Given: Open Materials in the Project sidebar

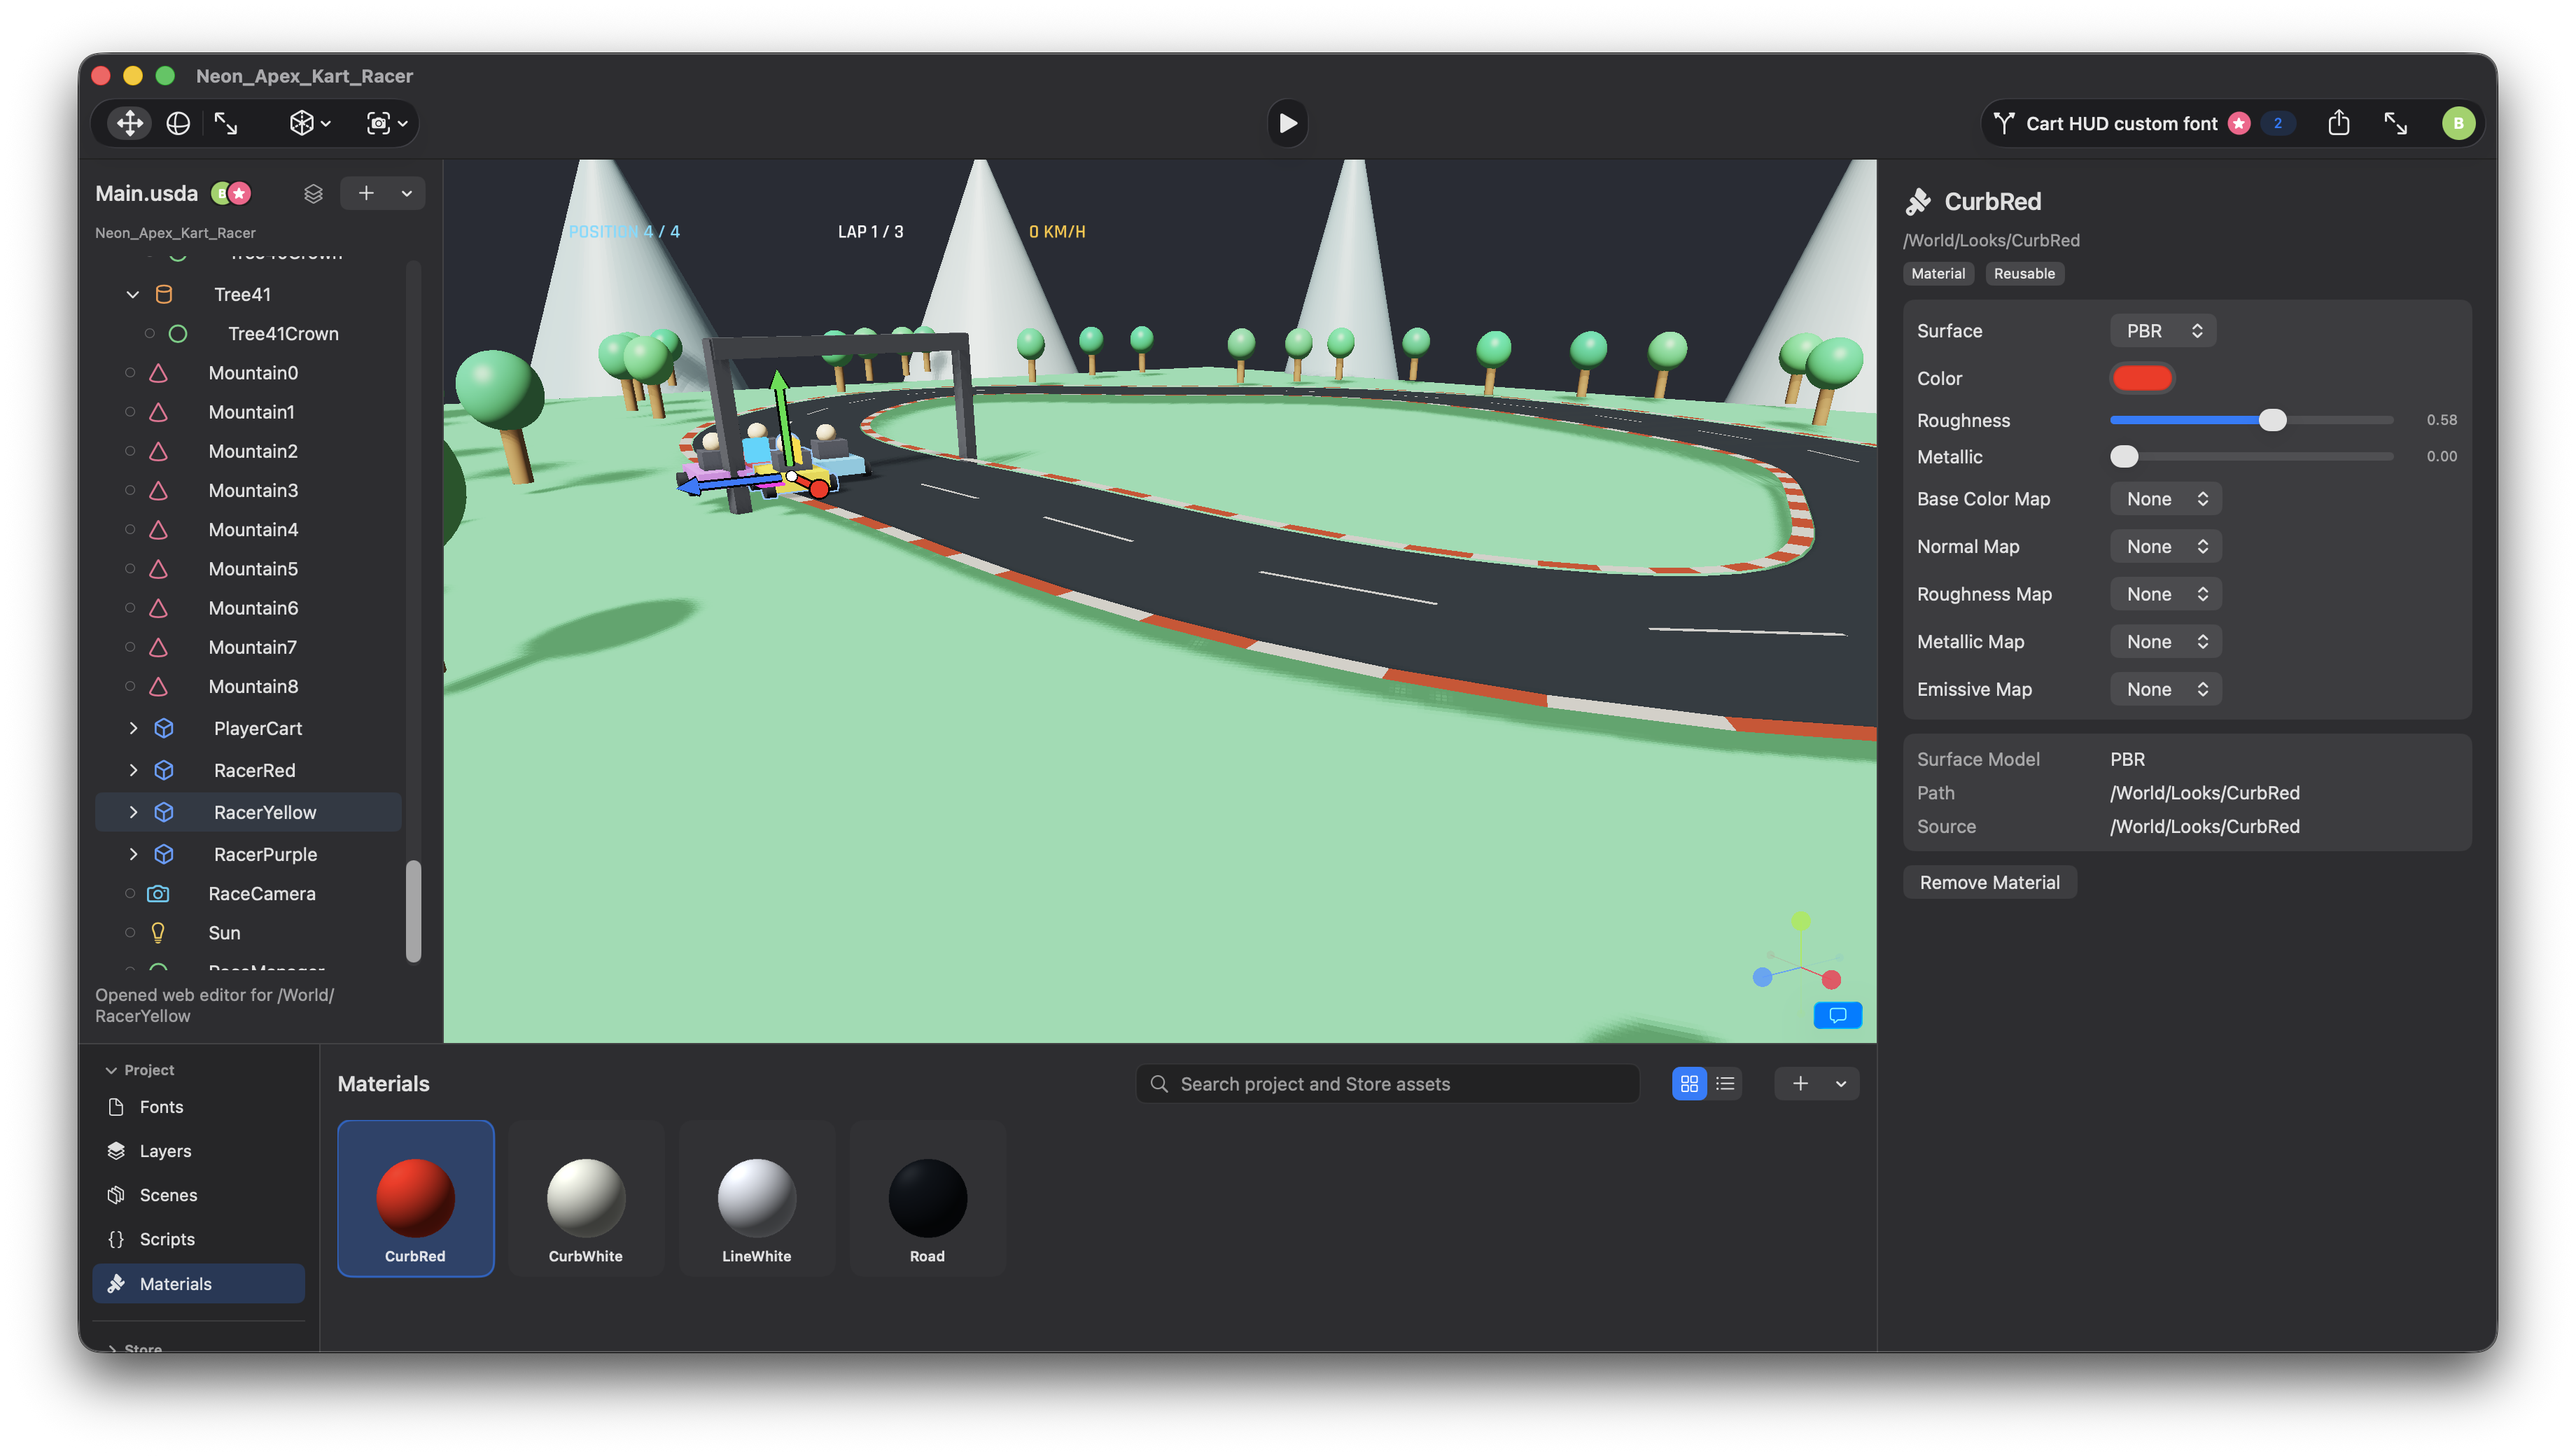Looking at the screenshot, I should 198,1283.
